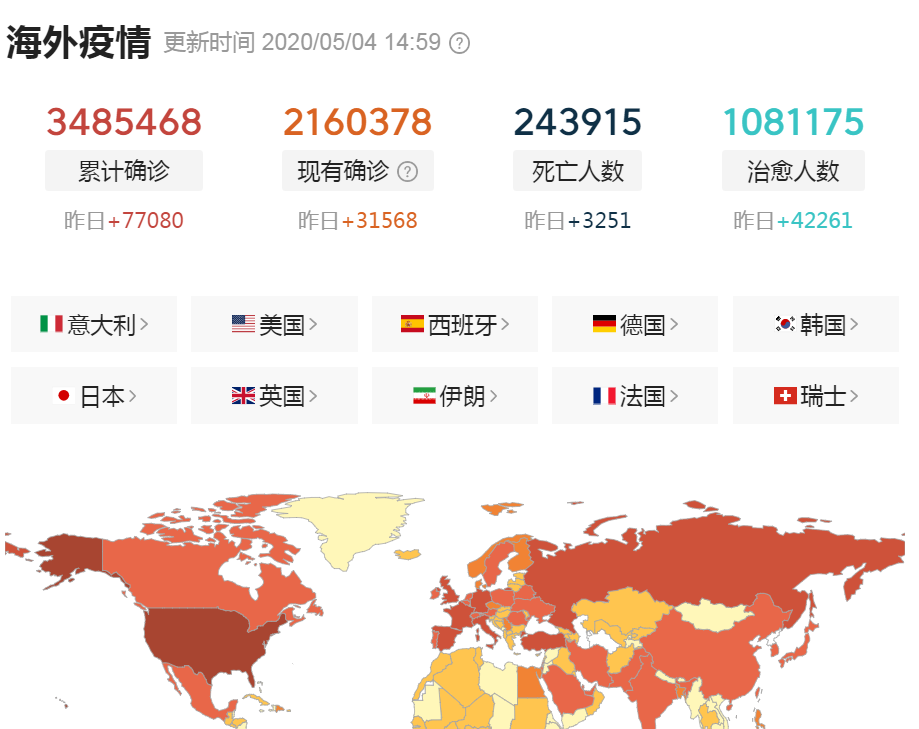The width and height of the screenshot is (919, 729).
Task: Select the 现有确诊 label button
Action: (x=358, y=171)
